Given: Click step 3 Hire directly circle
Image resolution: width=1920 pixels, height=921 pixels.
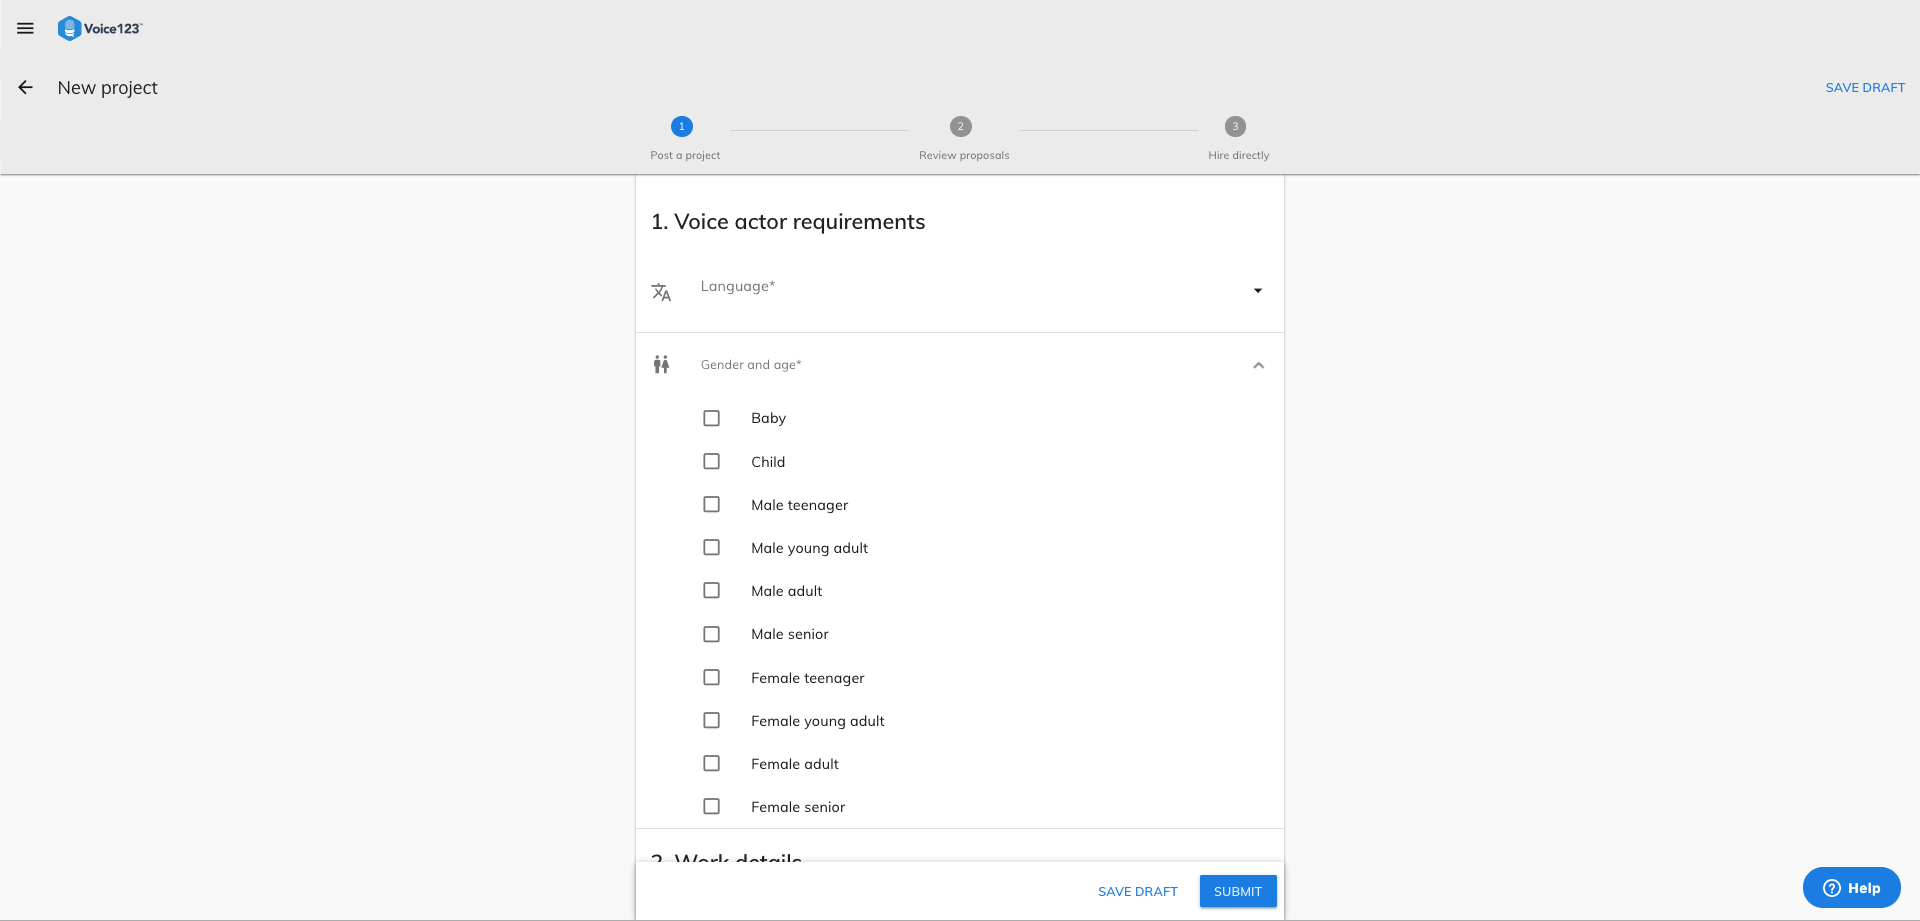Looking at the screenshot, I should [x=1235, y=127].
